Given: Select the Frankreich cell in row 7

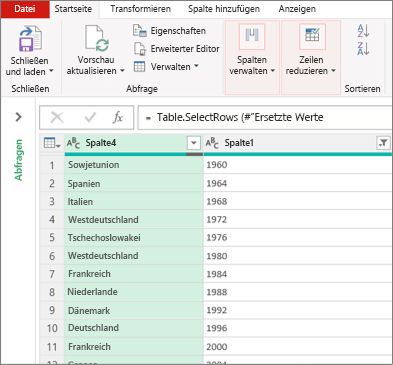Looking at the screenshot, I should 134,274.
